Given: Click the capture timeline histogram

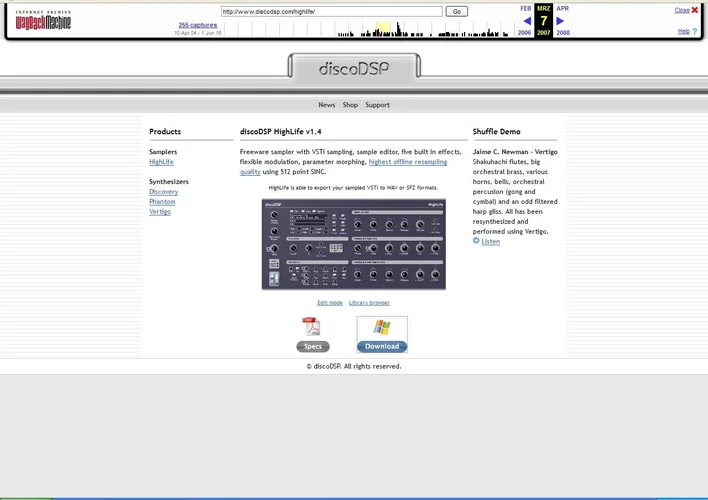Looking at the screenshot, I should (x=368, y=29).
